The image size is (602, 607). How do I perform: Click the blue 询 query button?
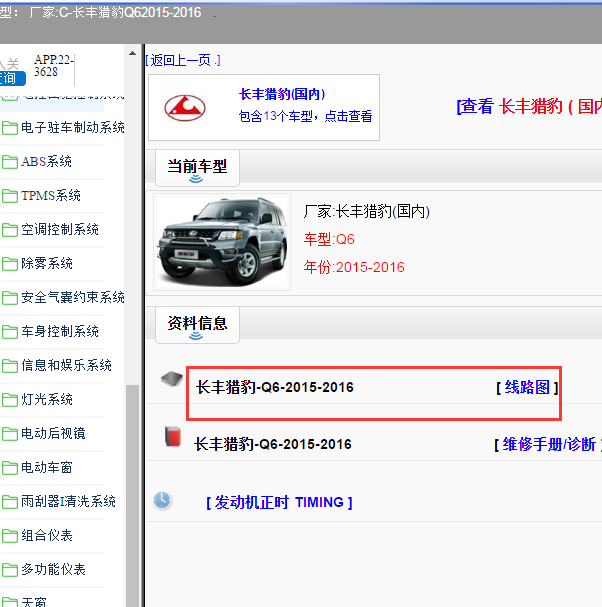12,79
